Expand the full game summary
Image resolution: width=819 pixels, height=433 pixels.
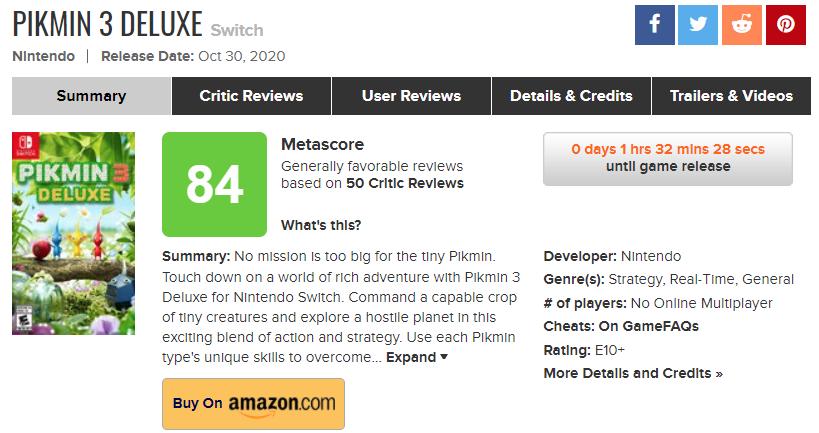pos(417,357)
